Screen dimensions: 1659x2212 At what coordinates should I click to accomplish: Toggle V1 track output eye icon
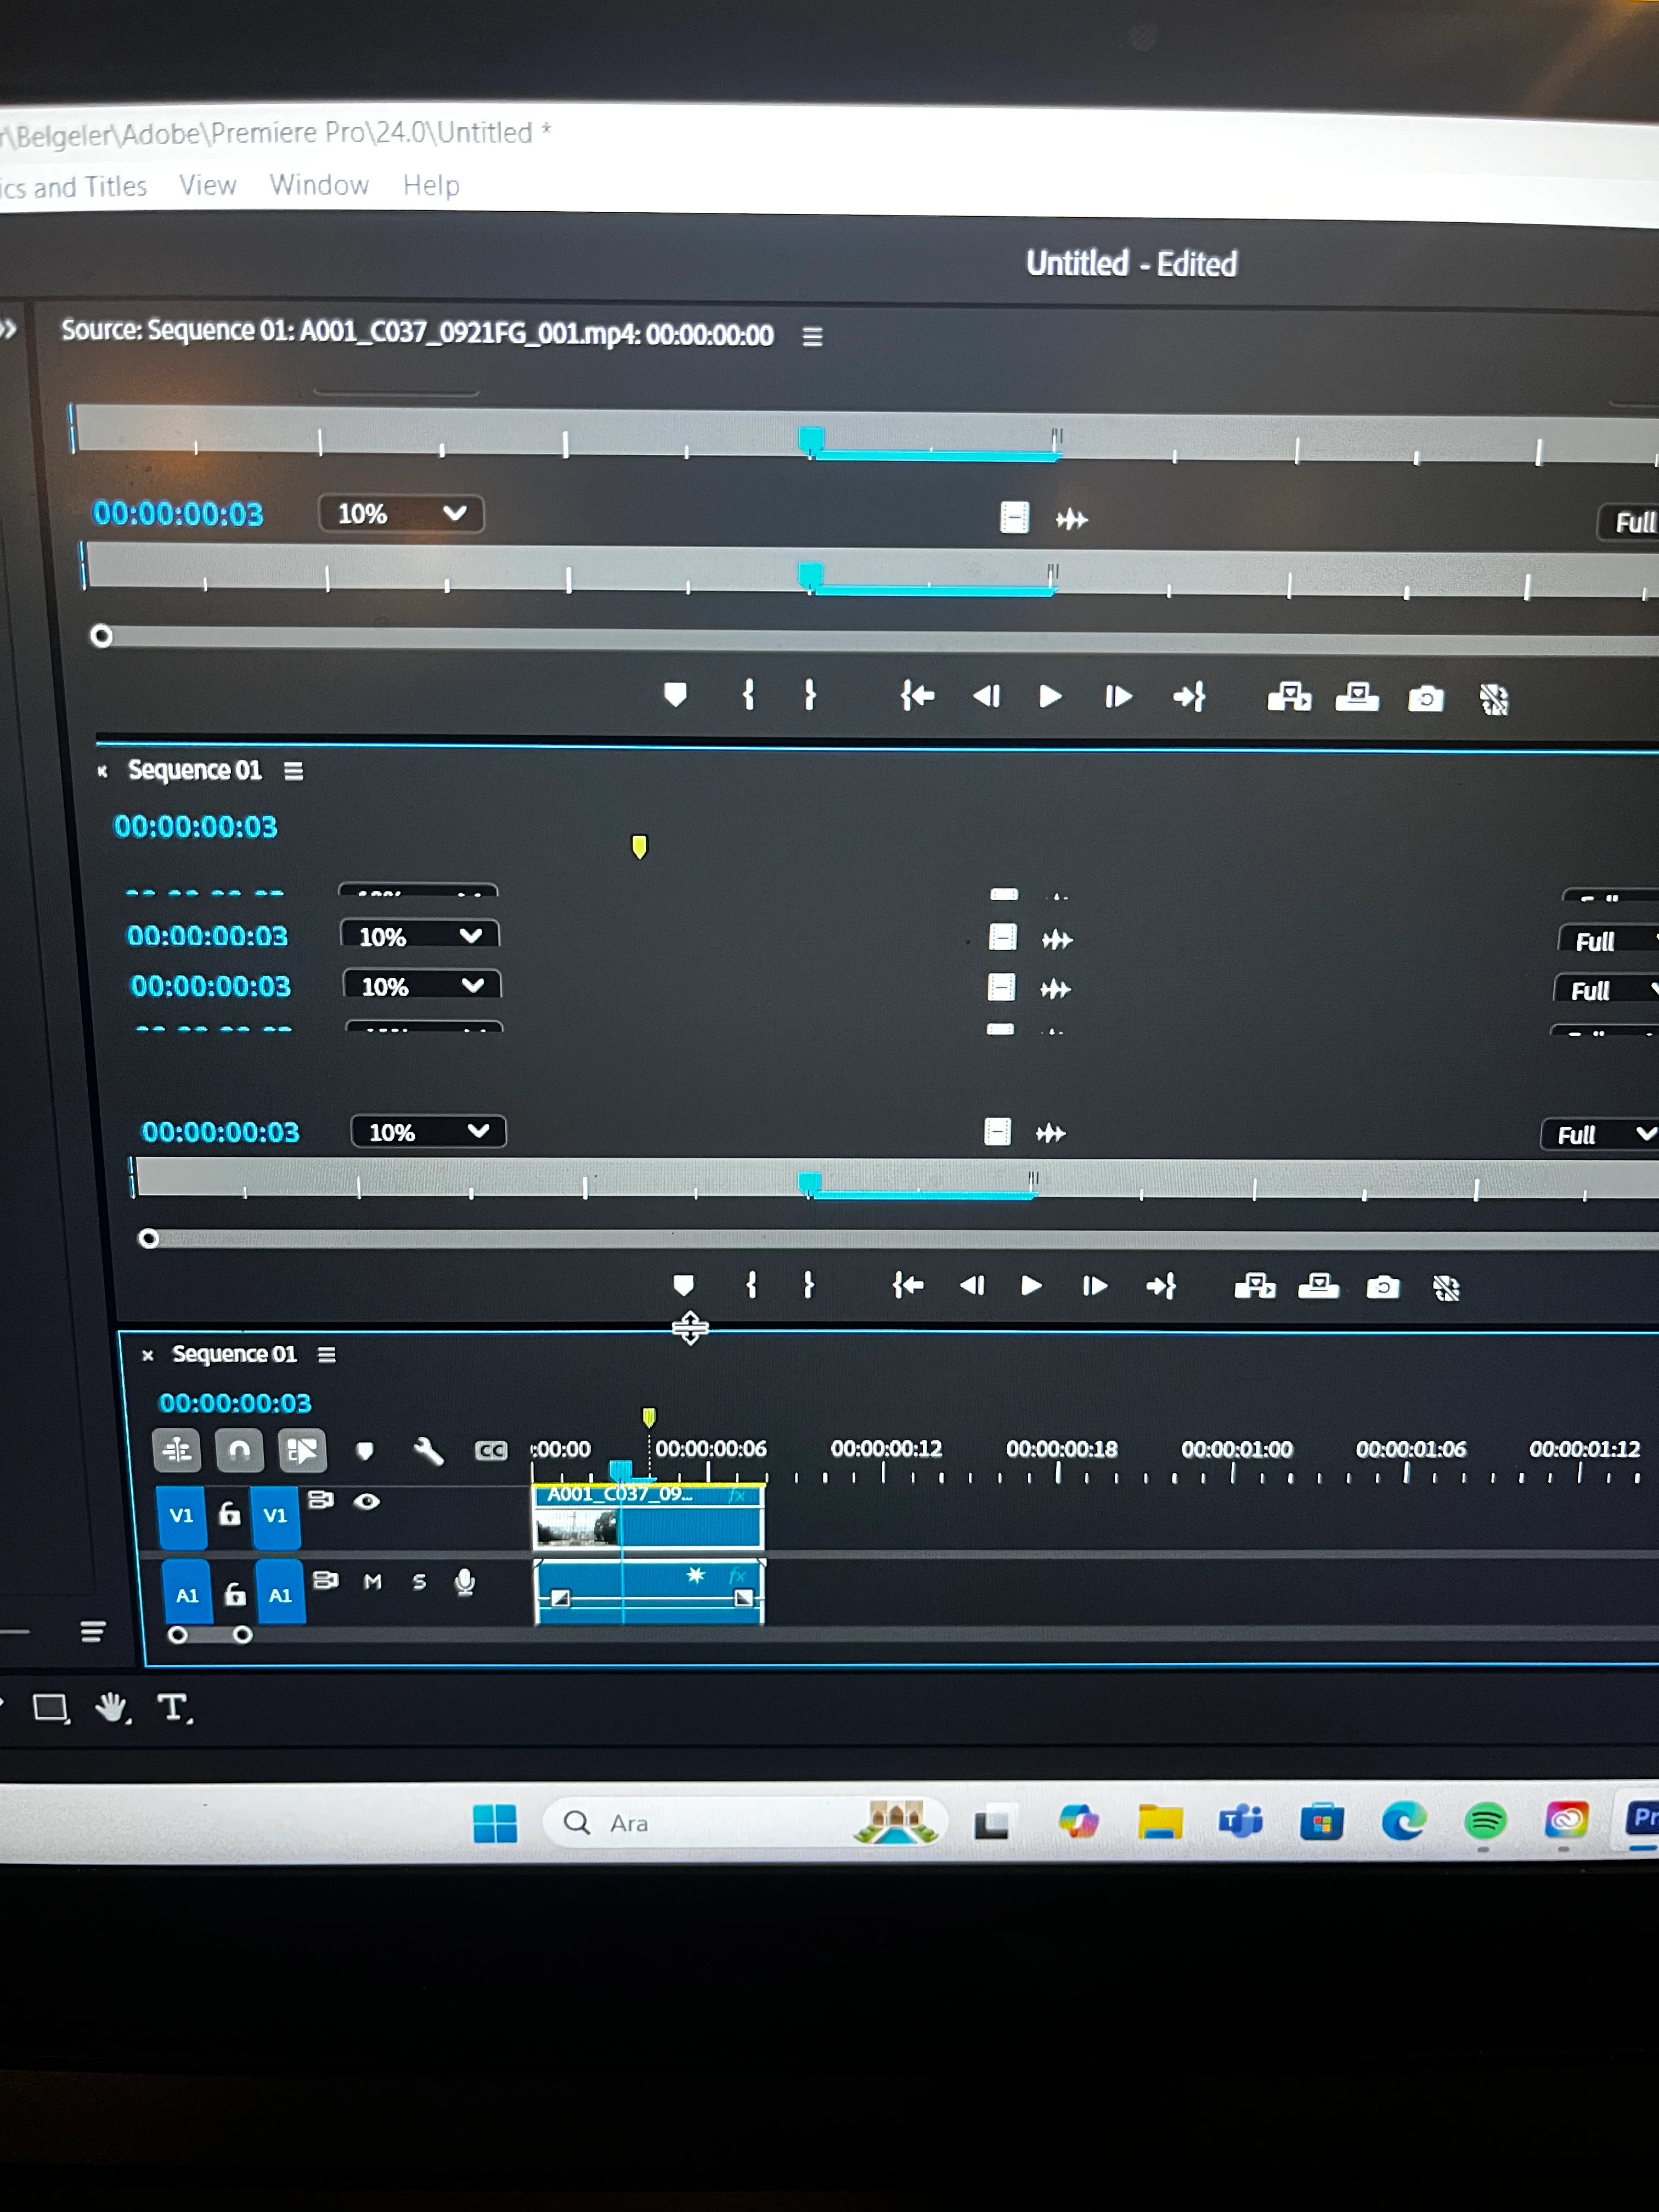point(367,1501)
